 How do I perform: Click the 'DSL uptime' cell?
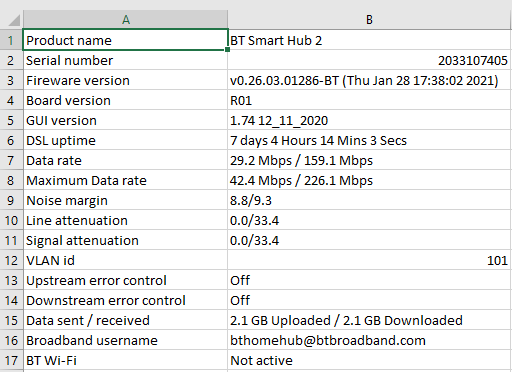coord(125,140)
